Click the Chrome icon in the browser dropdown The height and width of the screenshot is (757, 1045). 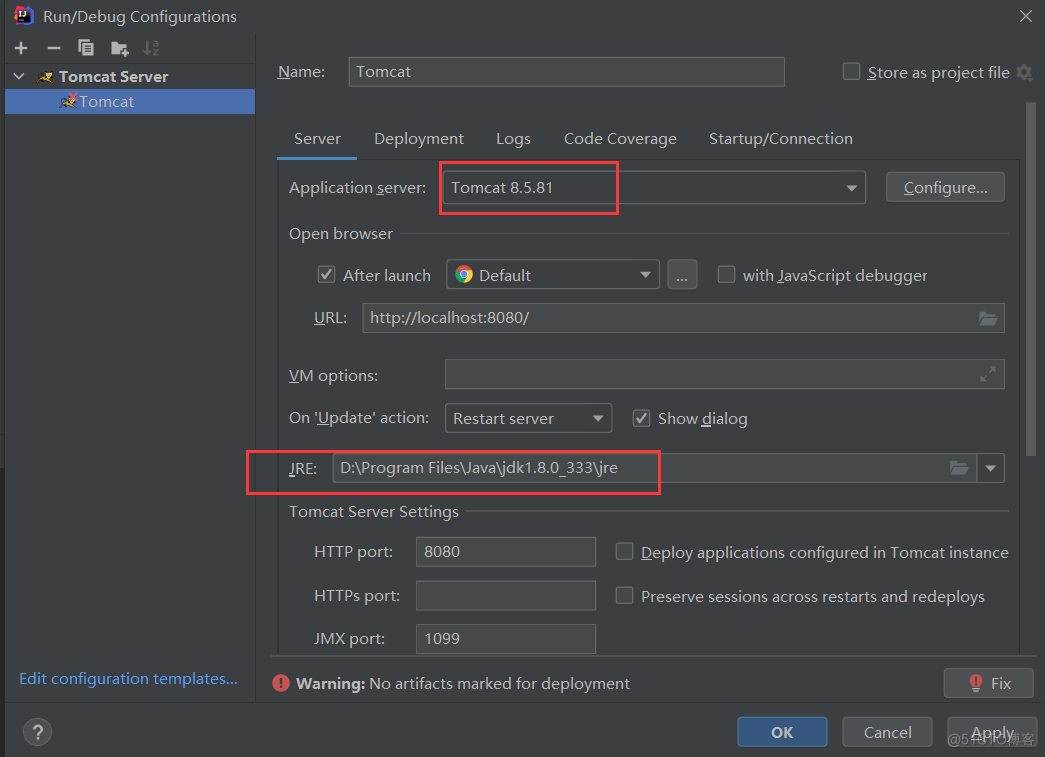pos(464,275)
